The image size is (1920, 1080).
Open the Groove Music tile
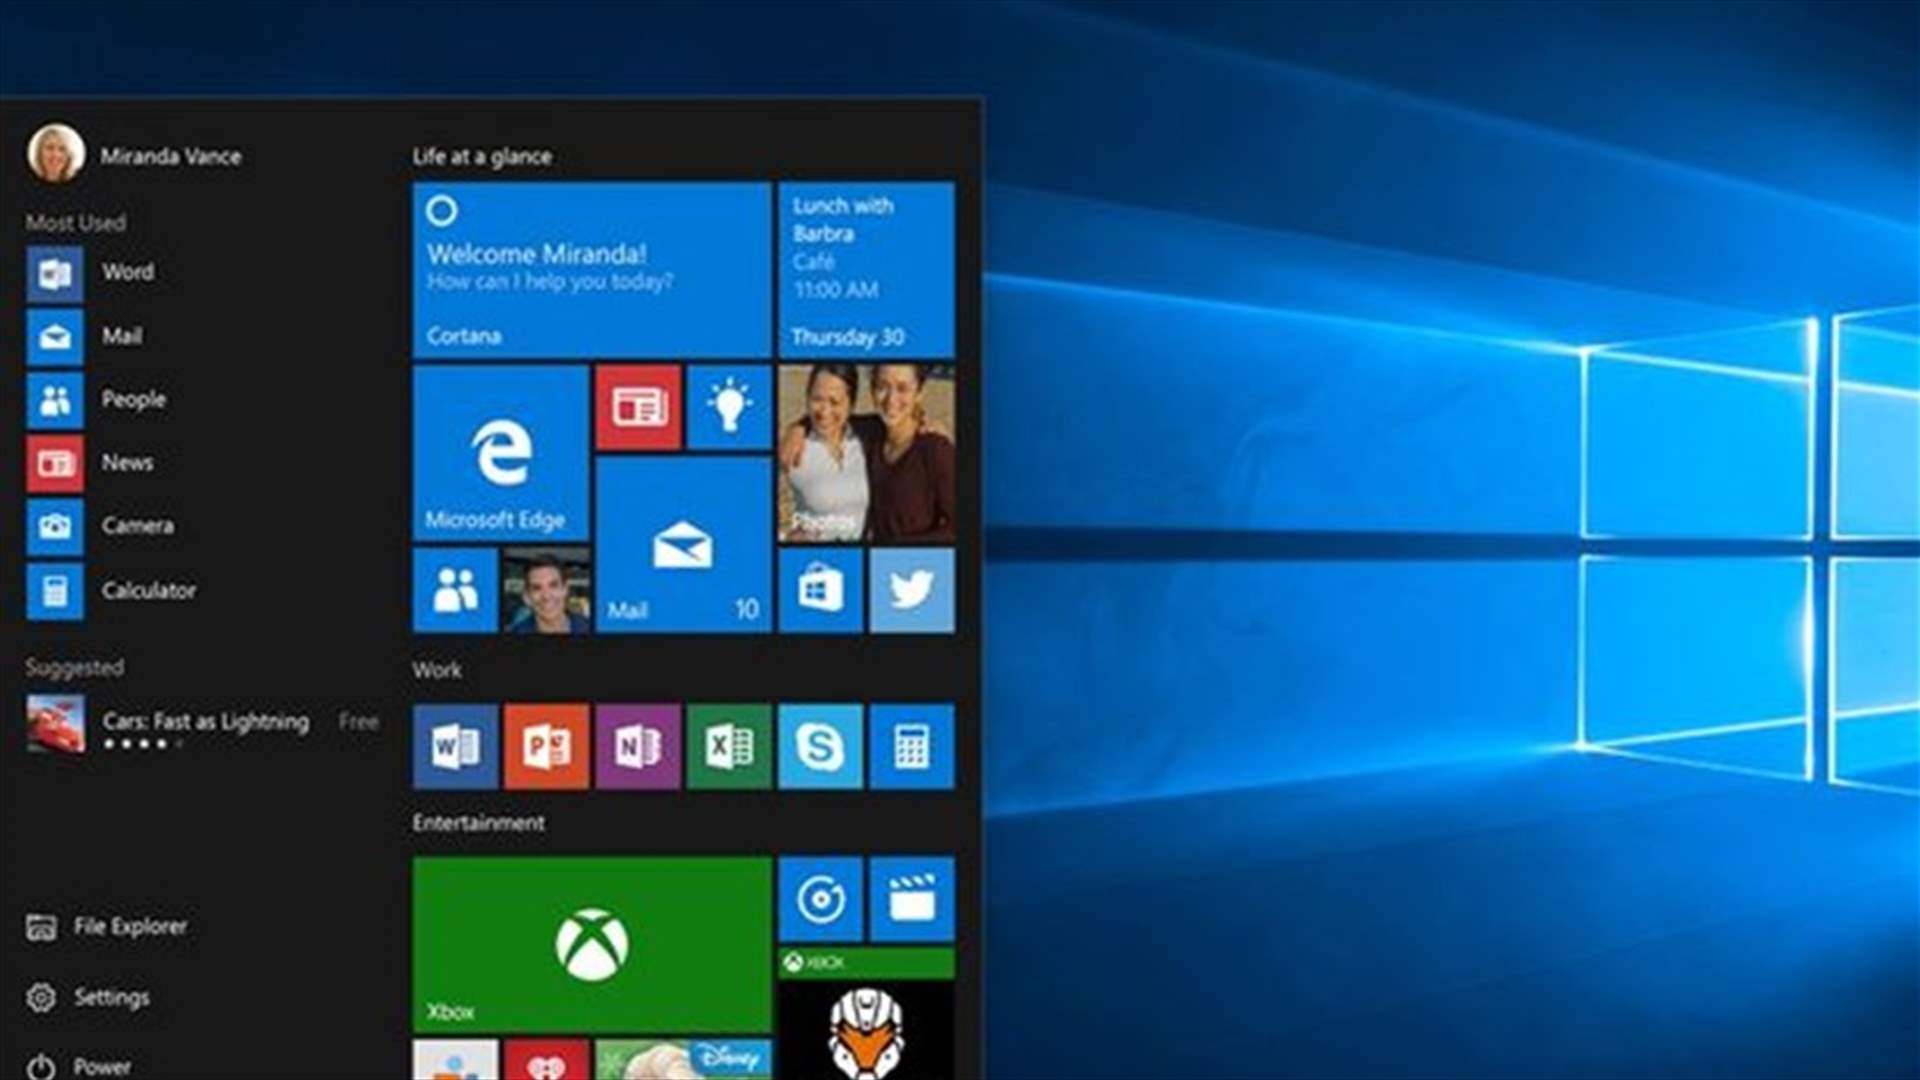click(x=820, y=899)
